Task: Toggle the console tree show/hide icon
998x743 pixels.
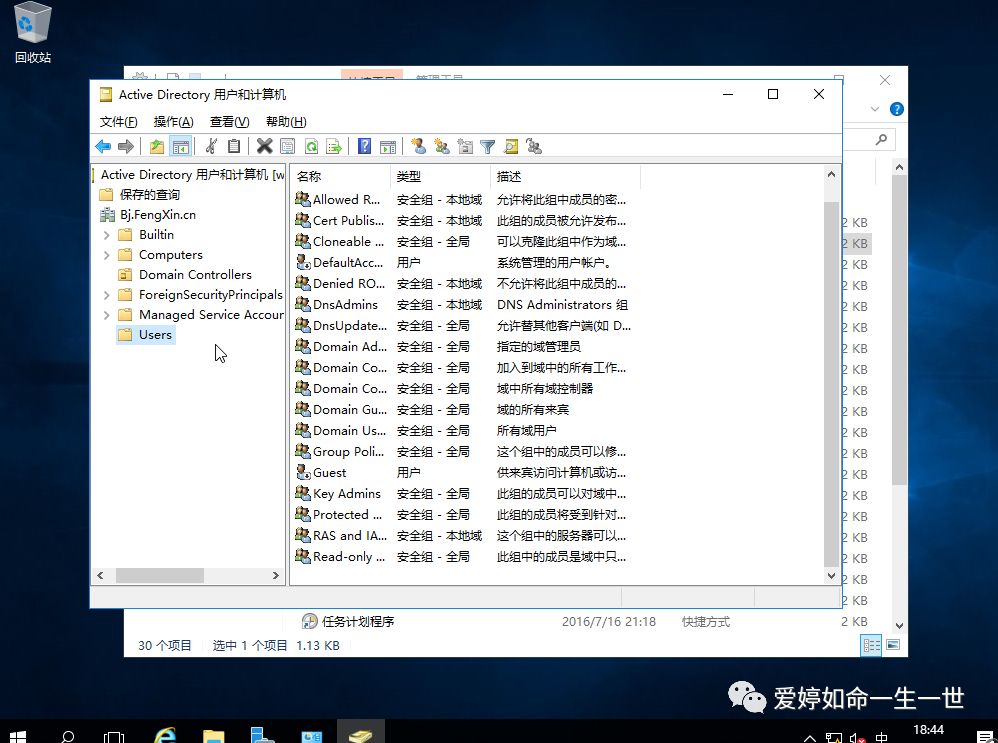Action: tap(181, 146)
